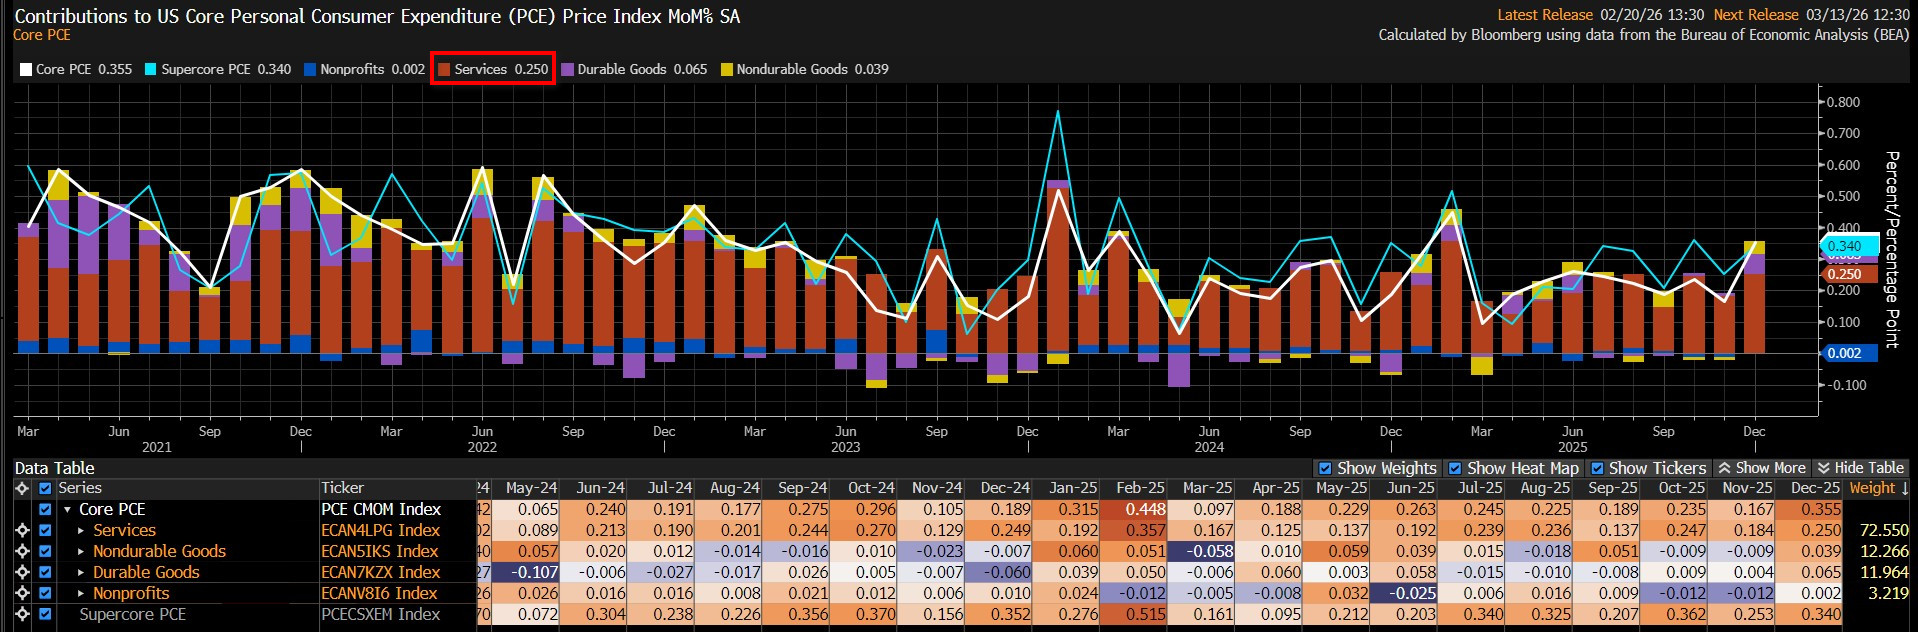
Task: Click the crosshair icon in Series header row
Action: [22, 488]
